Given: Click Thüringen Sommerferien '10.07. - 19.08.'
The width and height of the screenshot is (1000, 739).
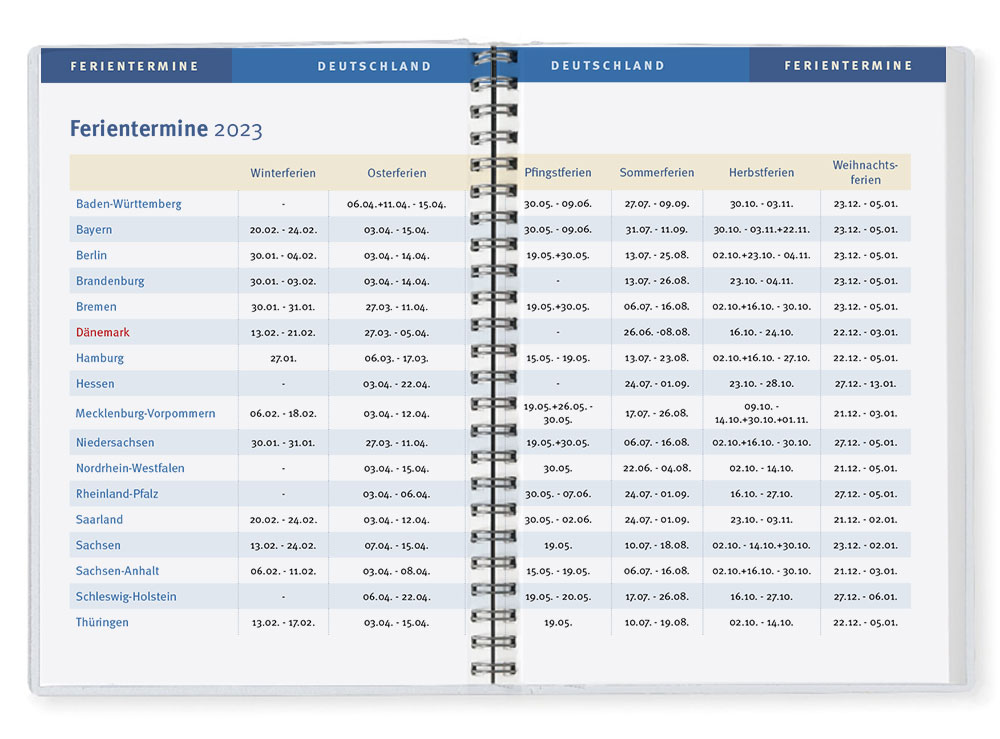Looking at the screenshot, I should pyautogui.click(x=656, y=622).
